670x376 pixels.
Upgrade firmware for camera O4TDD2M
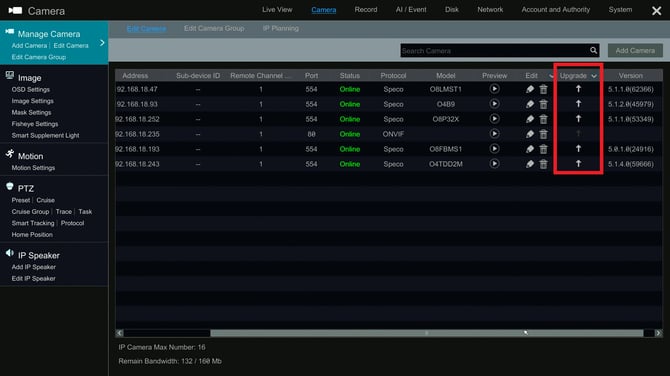pos(578,164)
